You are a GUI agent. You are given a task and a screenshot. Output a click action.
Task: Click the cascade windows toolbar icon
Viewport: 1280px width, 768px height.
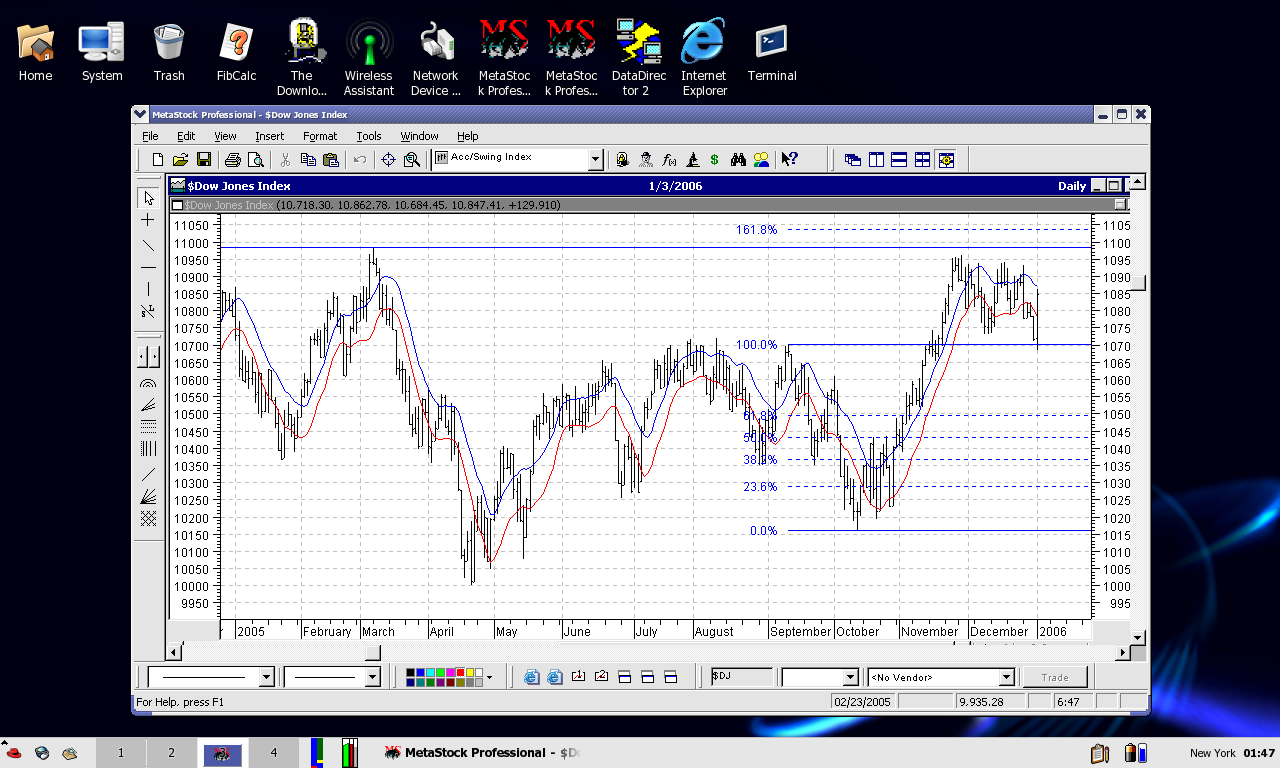click(853, 159)
